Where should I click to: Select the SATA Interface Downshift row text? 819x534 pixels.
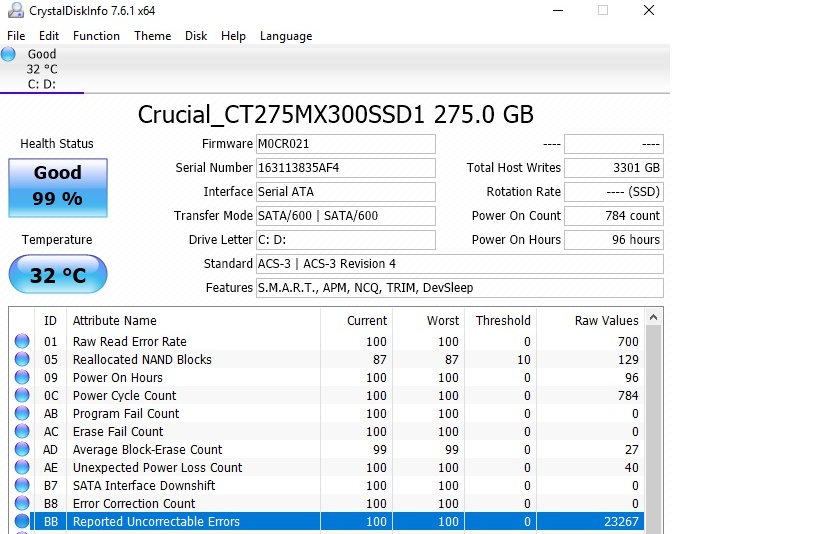click(x=144, y=485)
